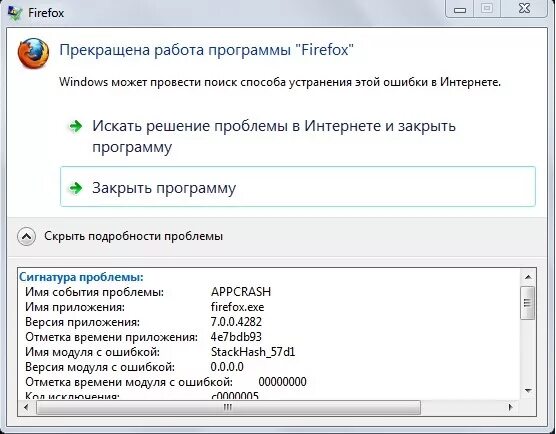The width and height of the screenshot is (556, 434).
Task: Click the firefox.exe application name value
Action: click(x=237, y=307)
